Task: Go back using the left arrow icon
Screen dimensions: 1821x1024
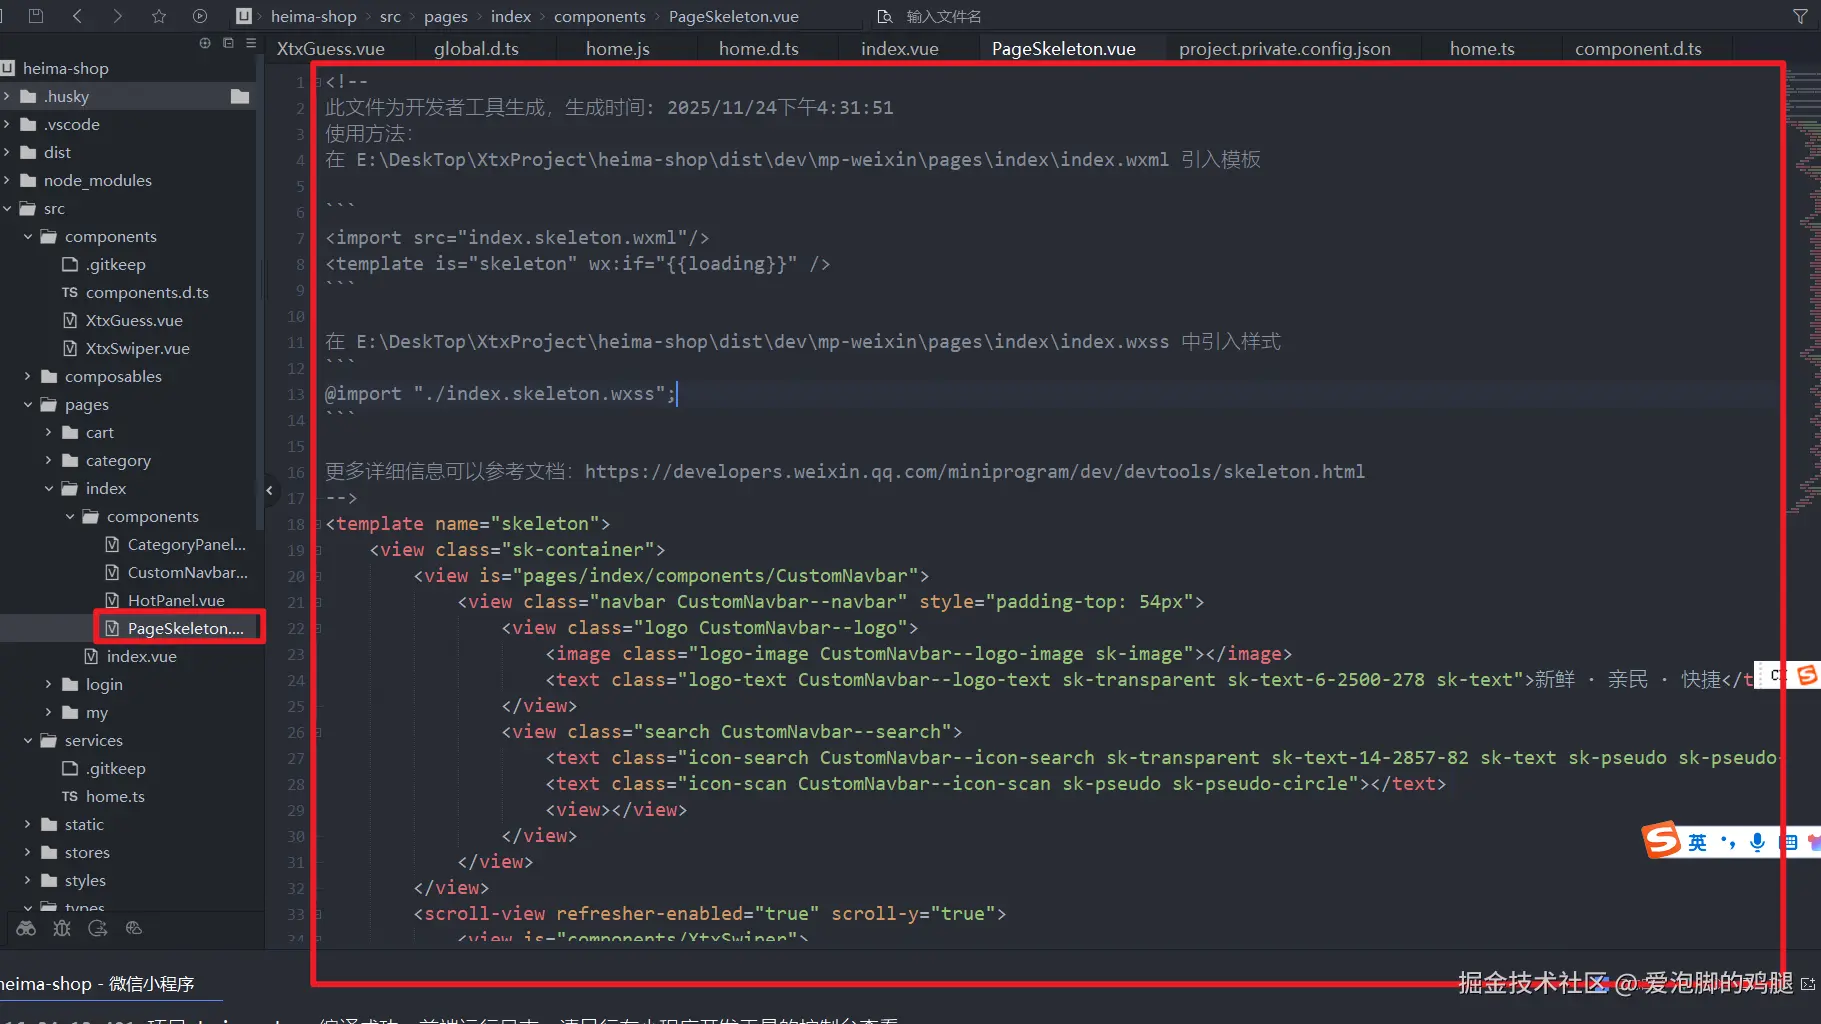Action: click(77, 16)
